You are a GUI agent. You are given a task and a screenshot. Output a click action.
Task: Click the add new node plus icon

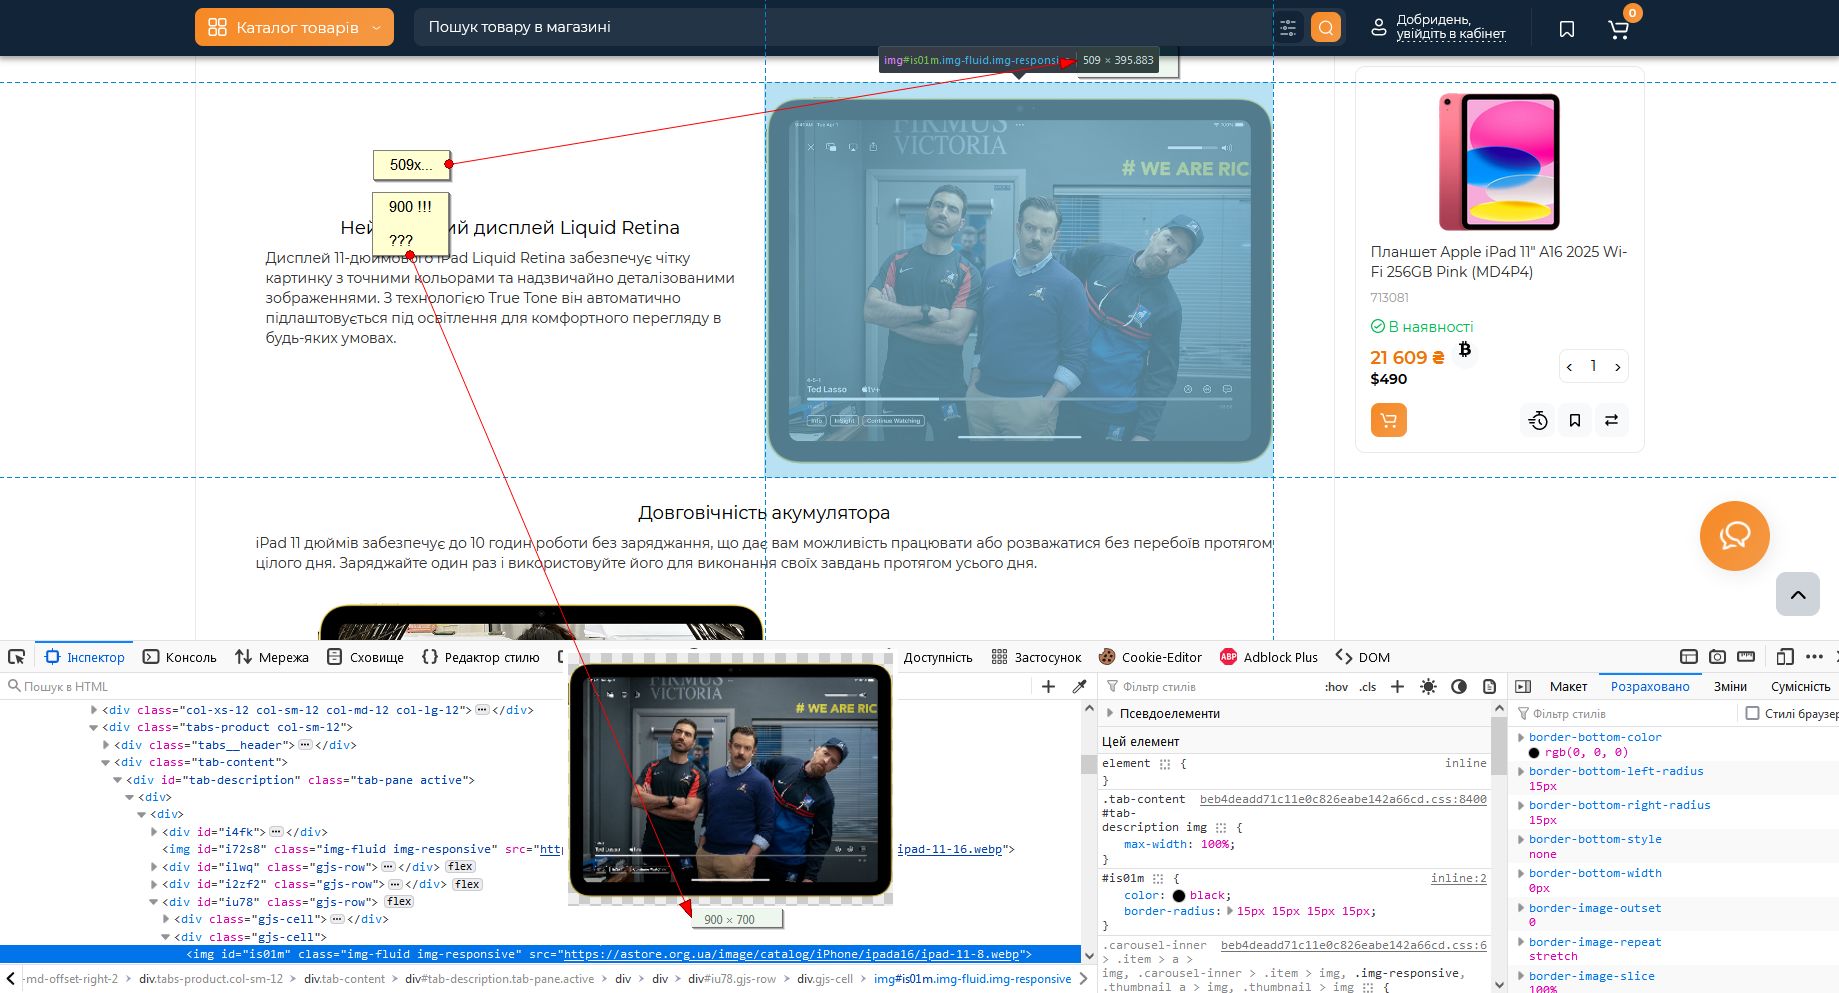(x=1048, y=686)
